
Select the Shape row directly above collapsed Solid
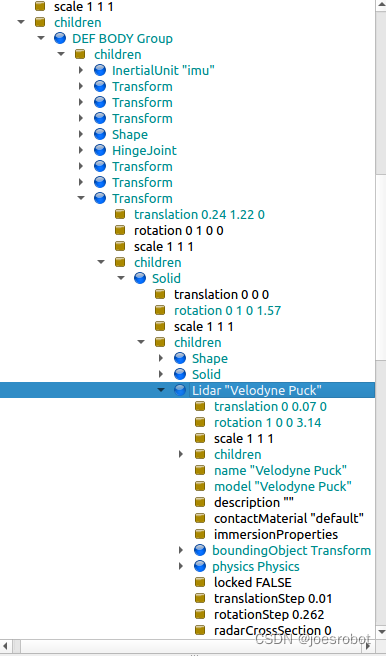coord(210,359)
